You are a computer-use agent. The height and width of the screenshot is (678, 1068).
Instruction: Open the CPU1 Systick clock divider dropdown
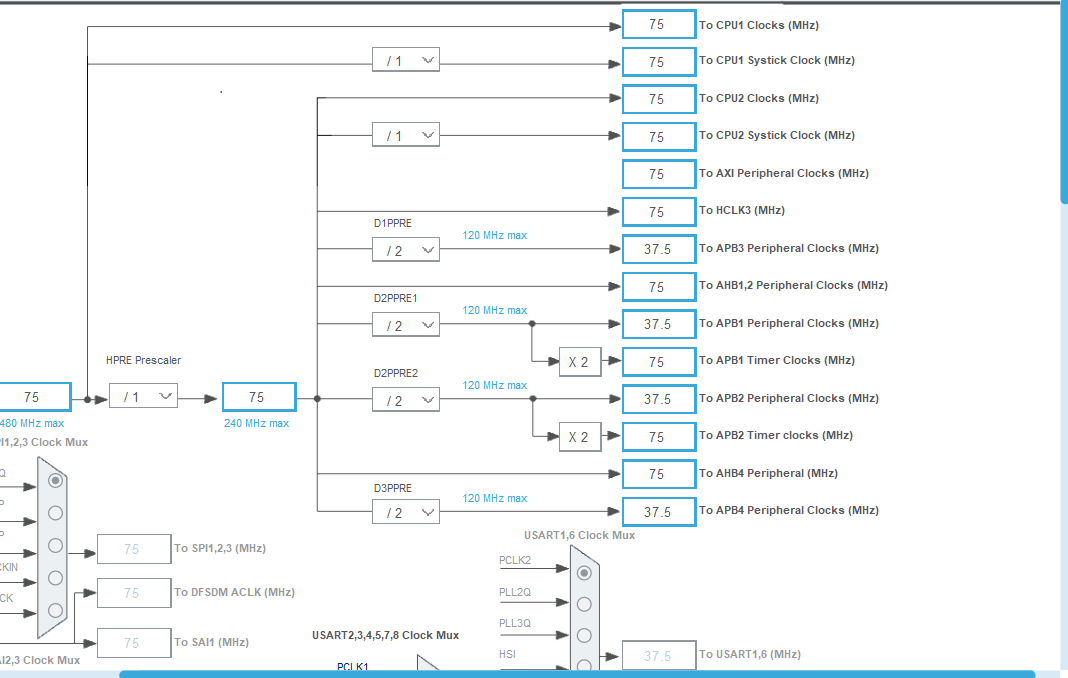coord(406,59)
